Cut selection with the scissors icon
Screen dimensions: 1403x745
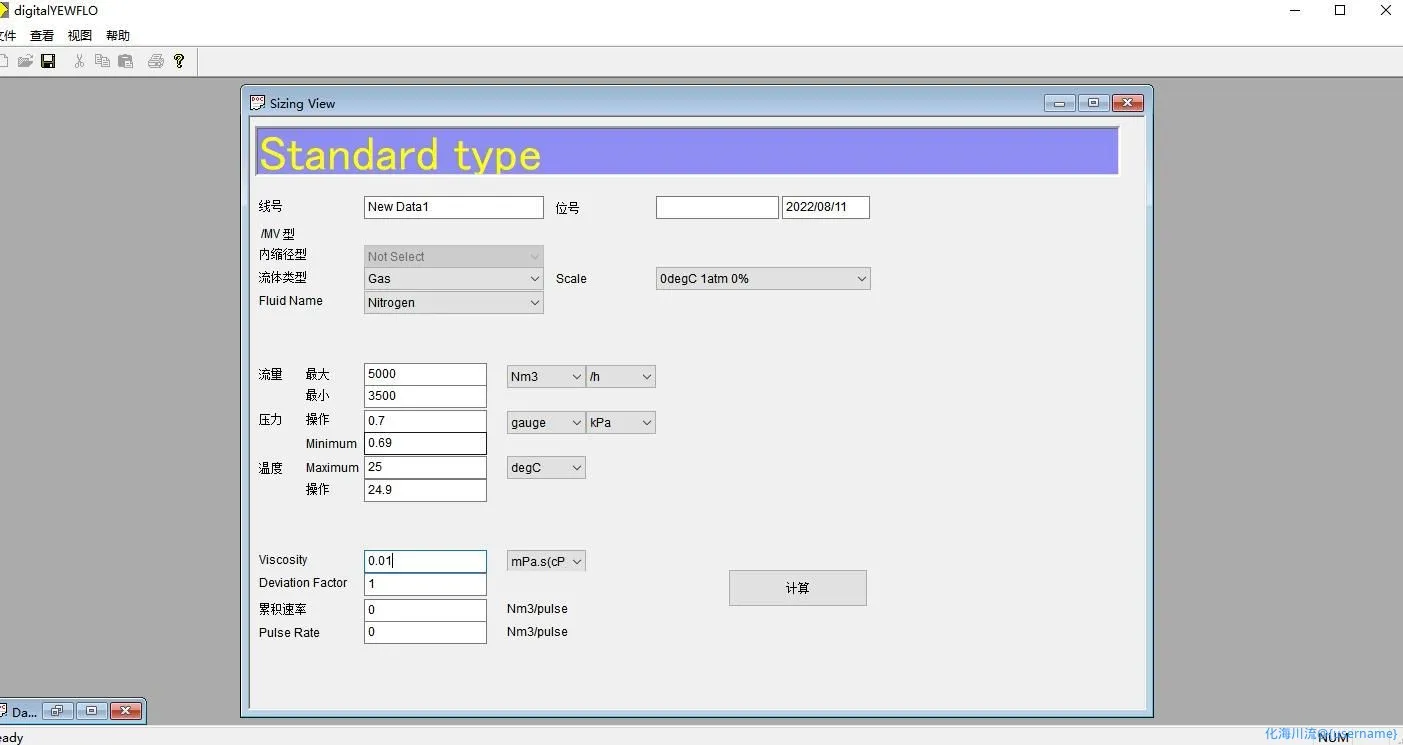79,61
